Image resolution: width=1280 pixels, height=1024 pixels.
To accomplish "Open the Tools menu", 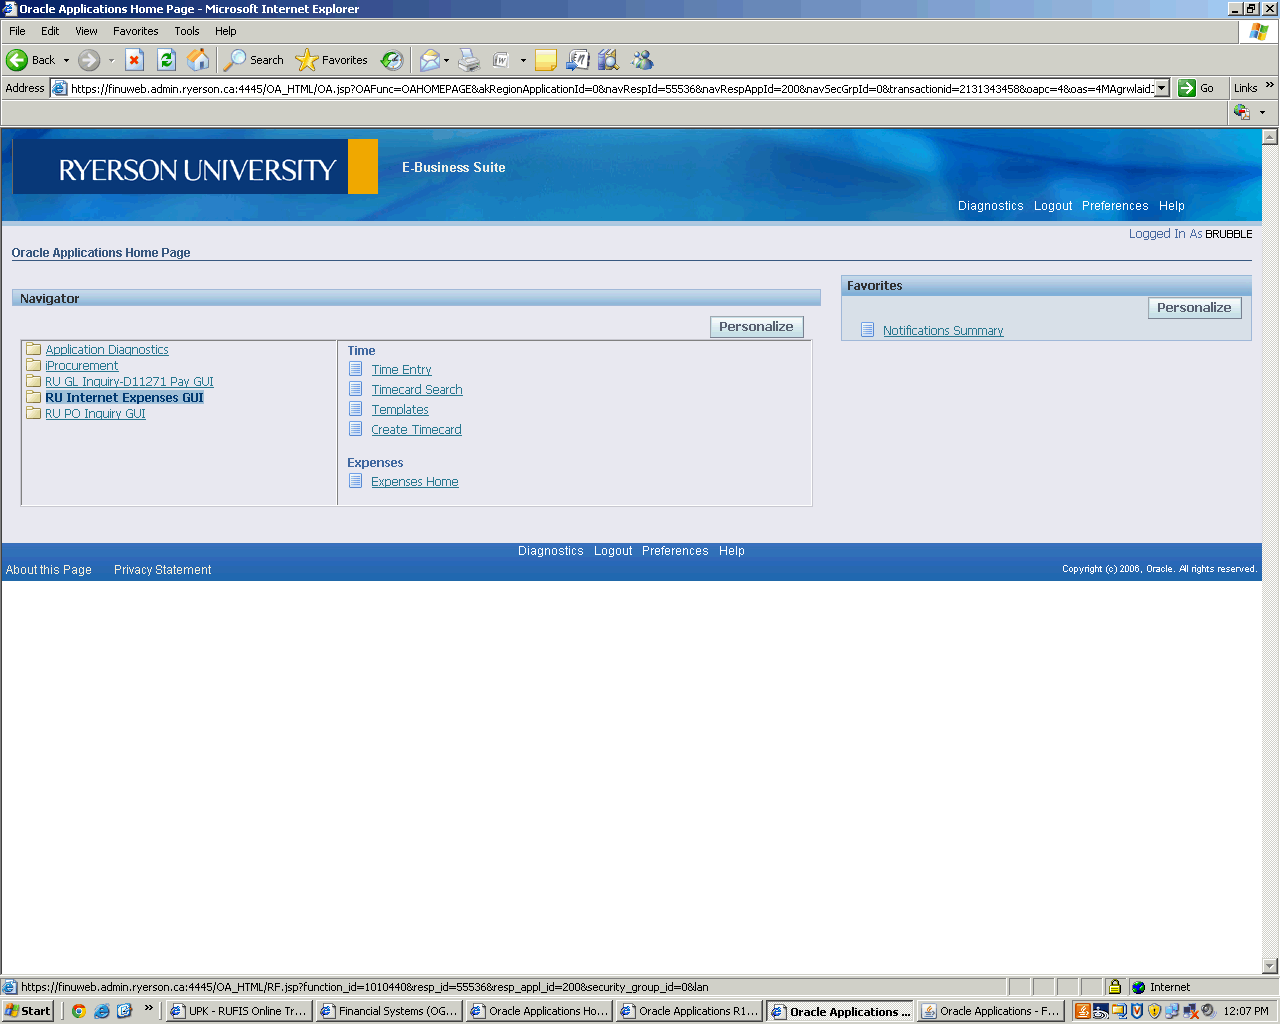I will click(x=187, y=31).
